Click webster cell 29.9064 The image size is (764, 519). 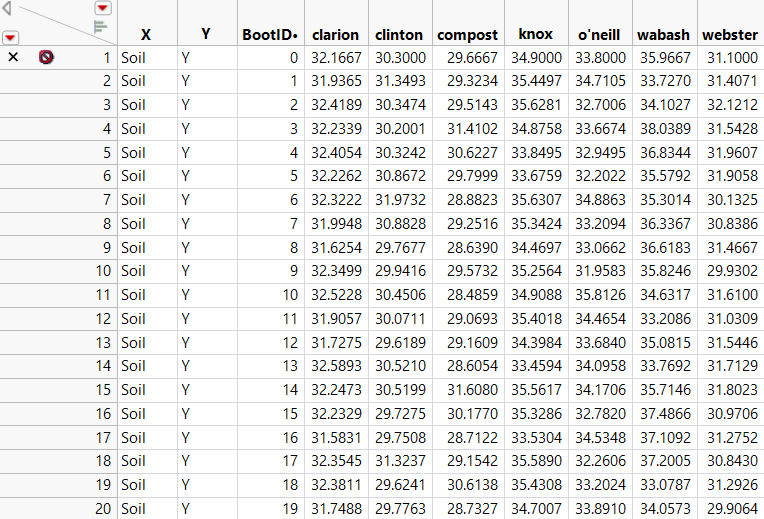(732, 509)
